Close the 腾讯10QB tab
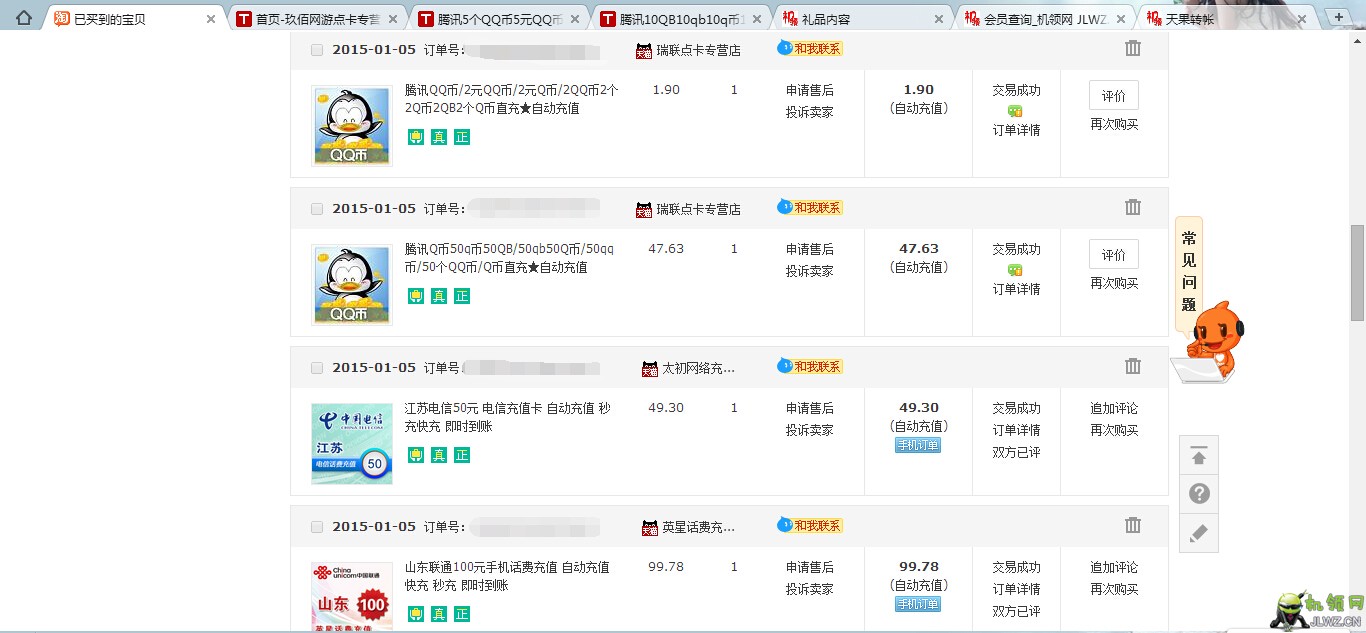This screenshot has width=1366, height=633. 757,19
